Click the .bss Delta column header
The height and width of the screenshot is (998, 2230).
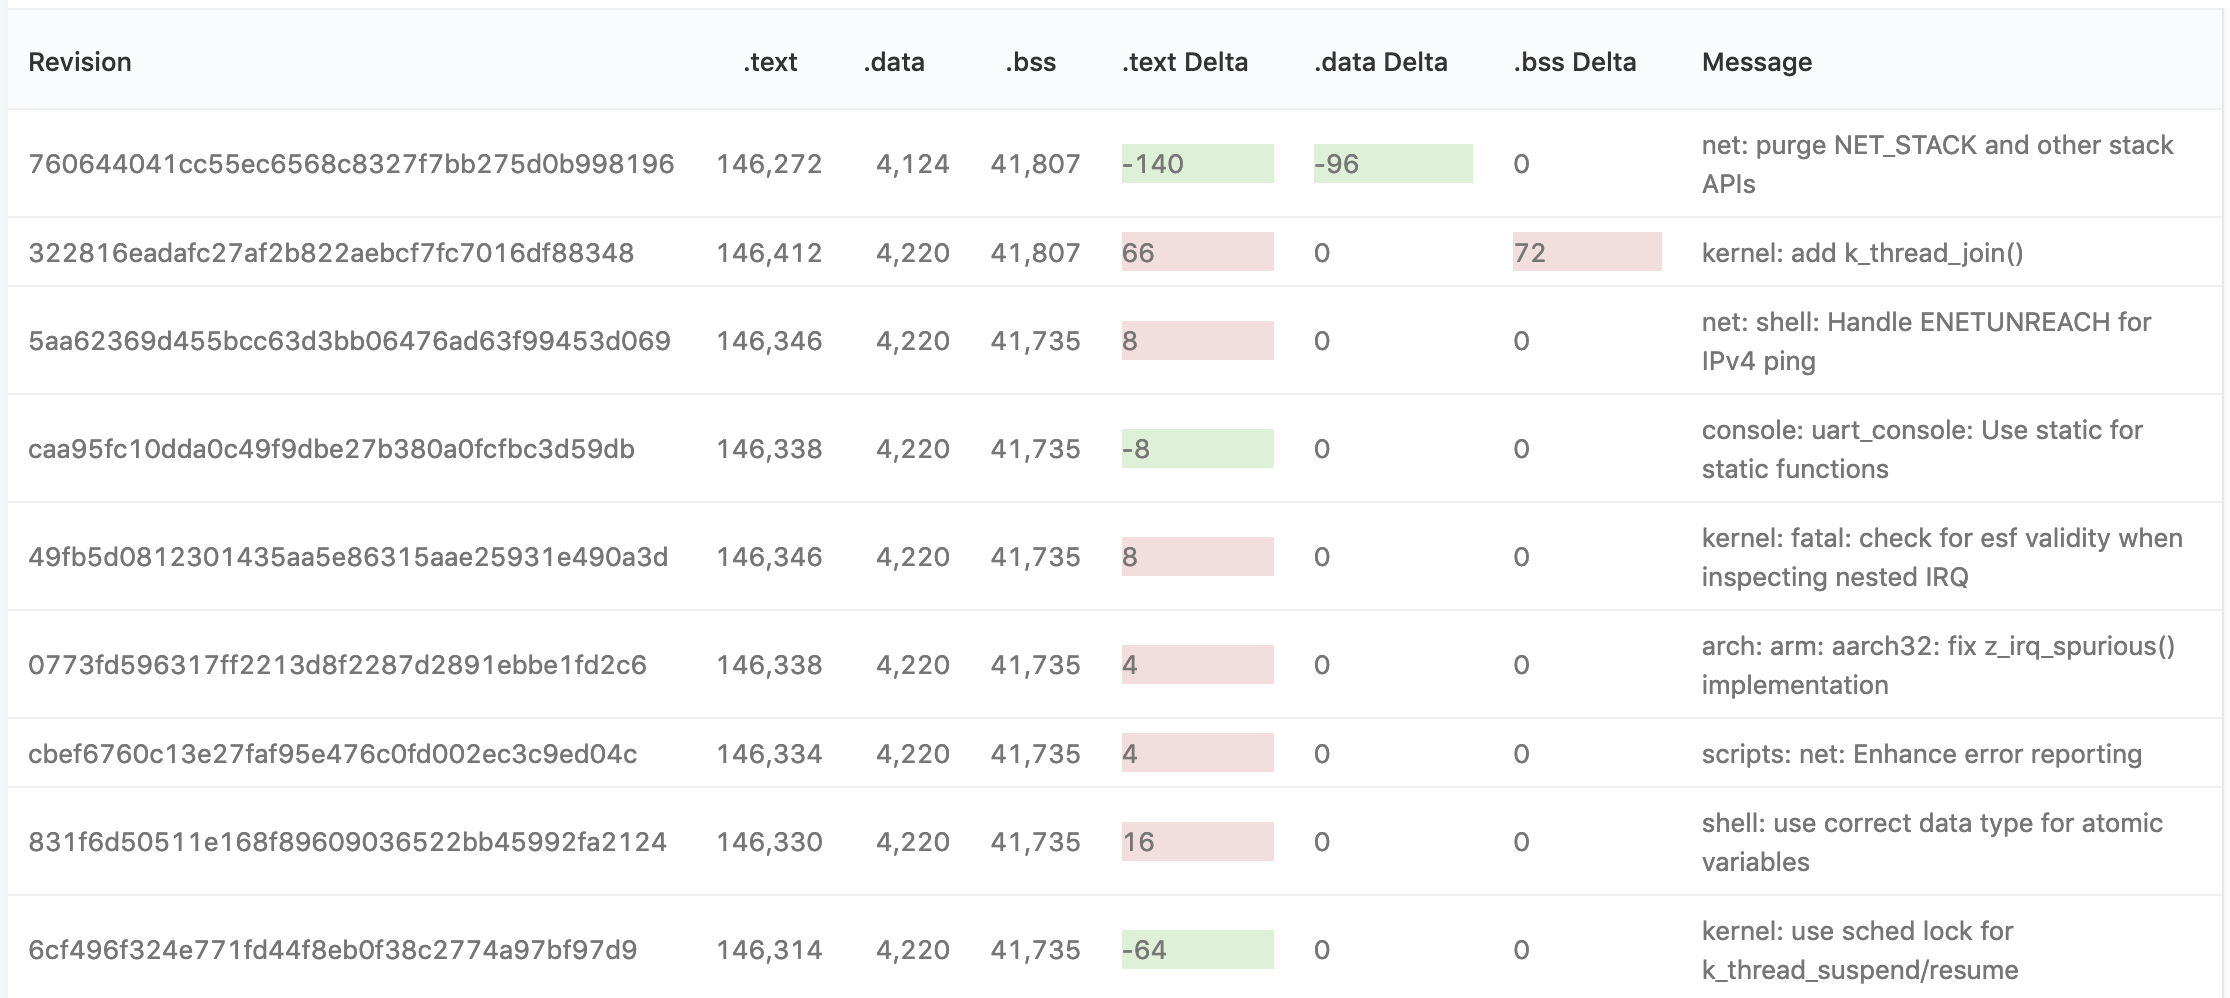(1574, 62)
